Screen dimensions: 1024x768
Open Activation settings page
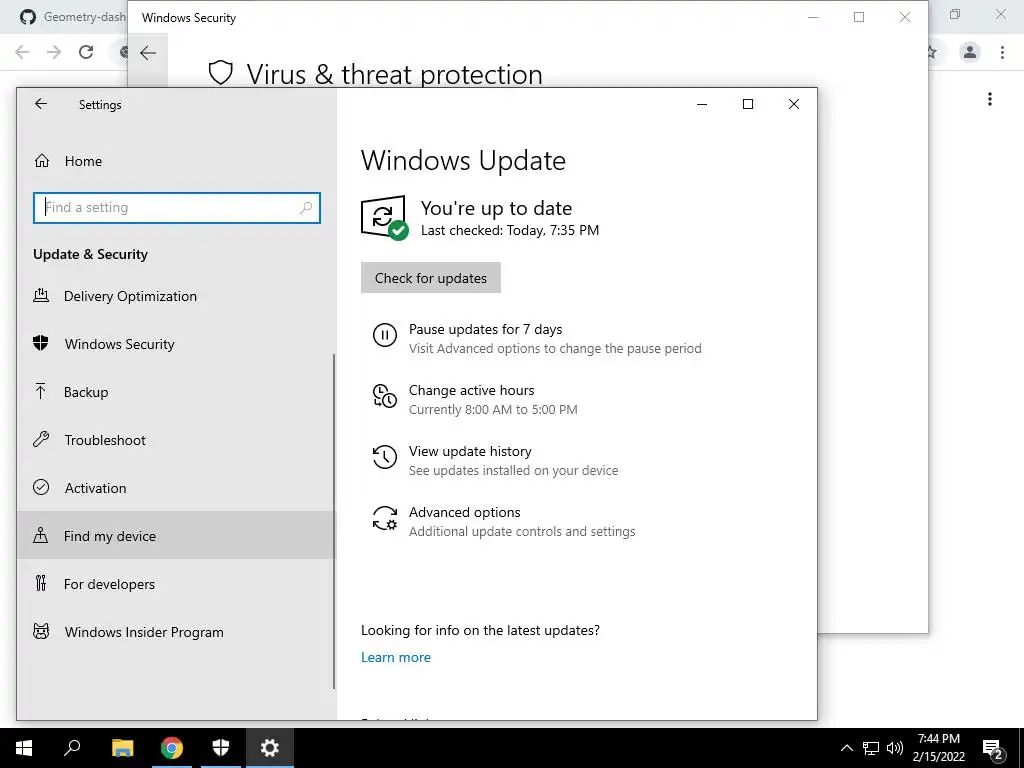[176, 488]
